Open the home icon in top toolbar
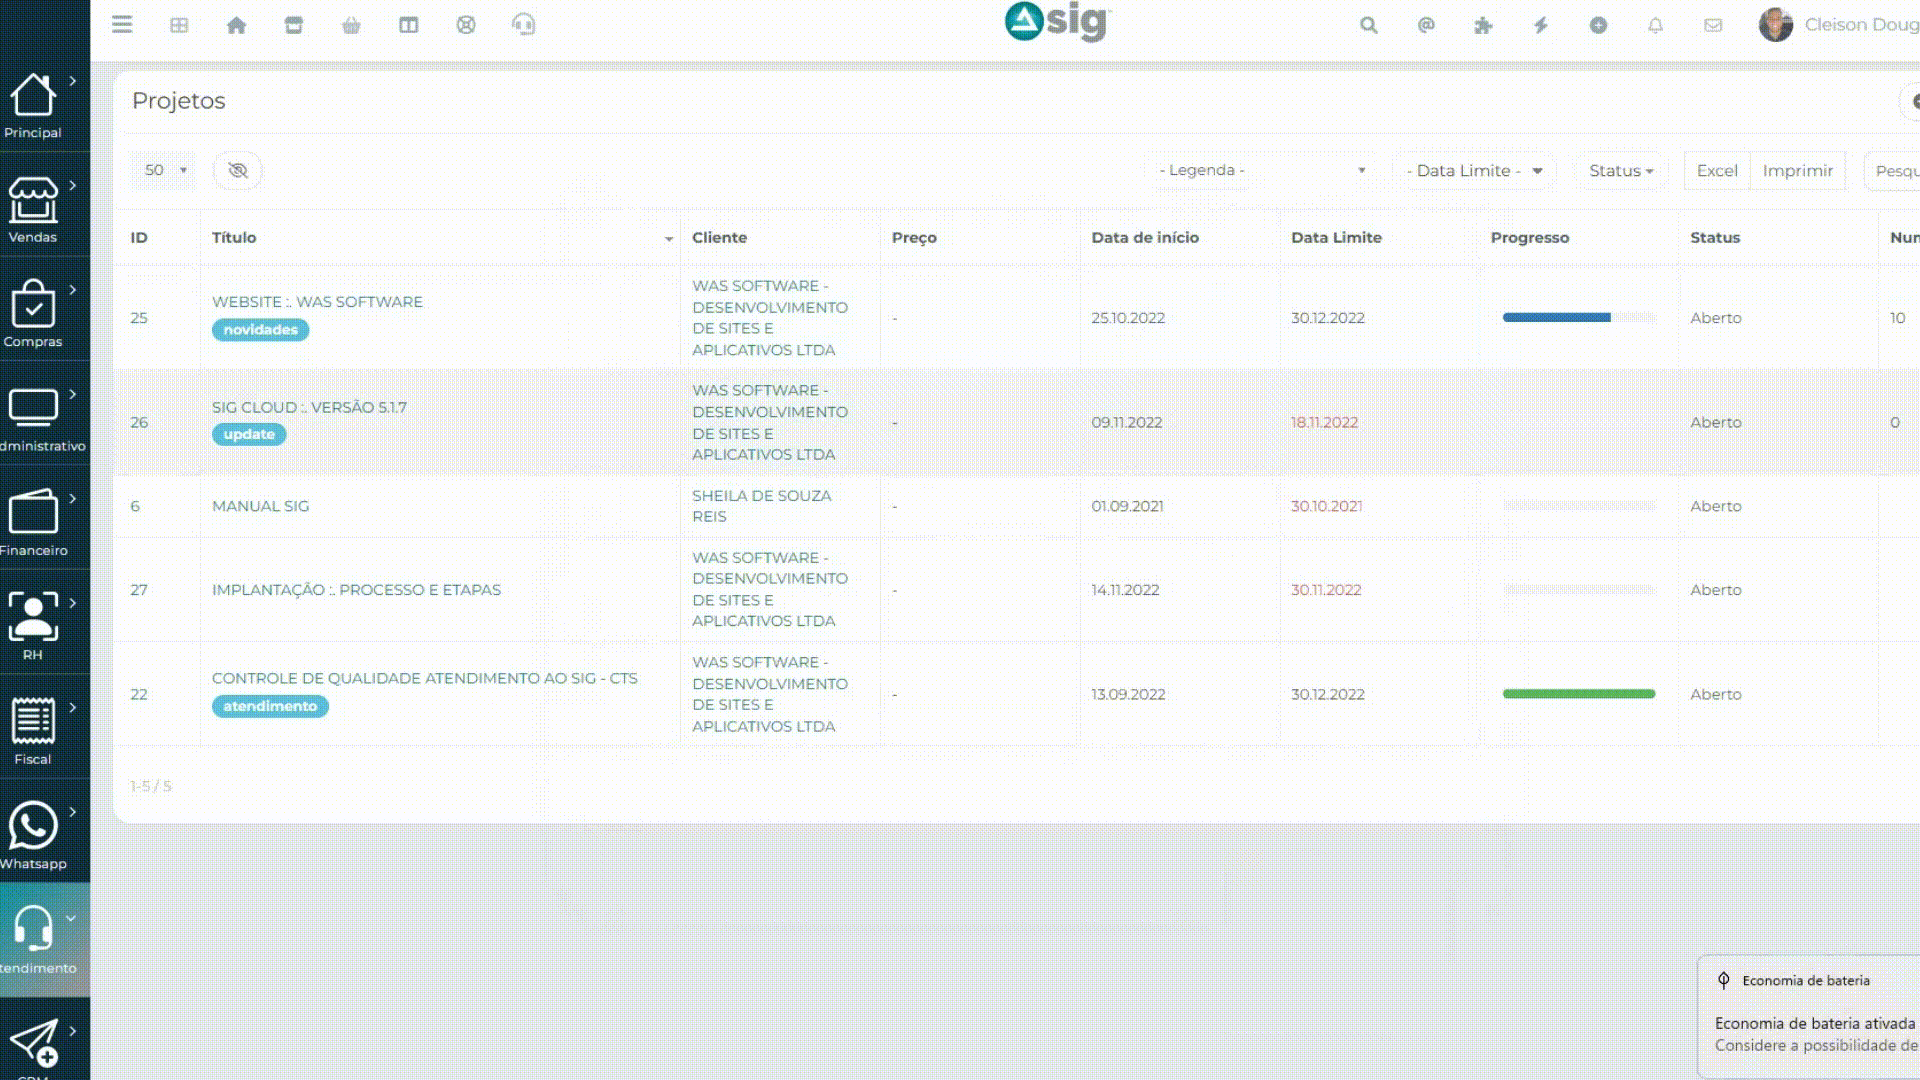Viewport: 1920px width, 1080px height. [x=236, y=25]
